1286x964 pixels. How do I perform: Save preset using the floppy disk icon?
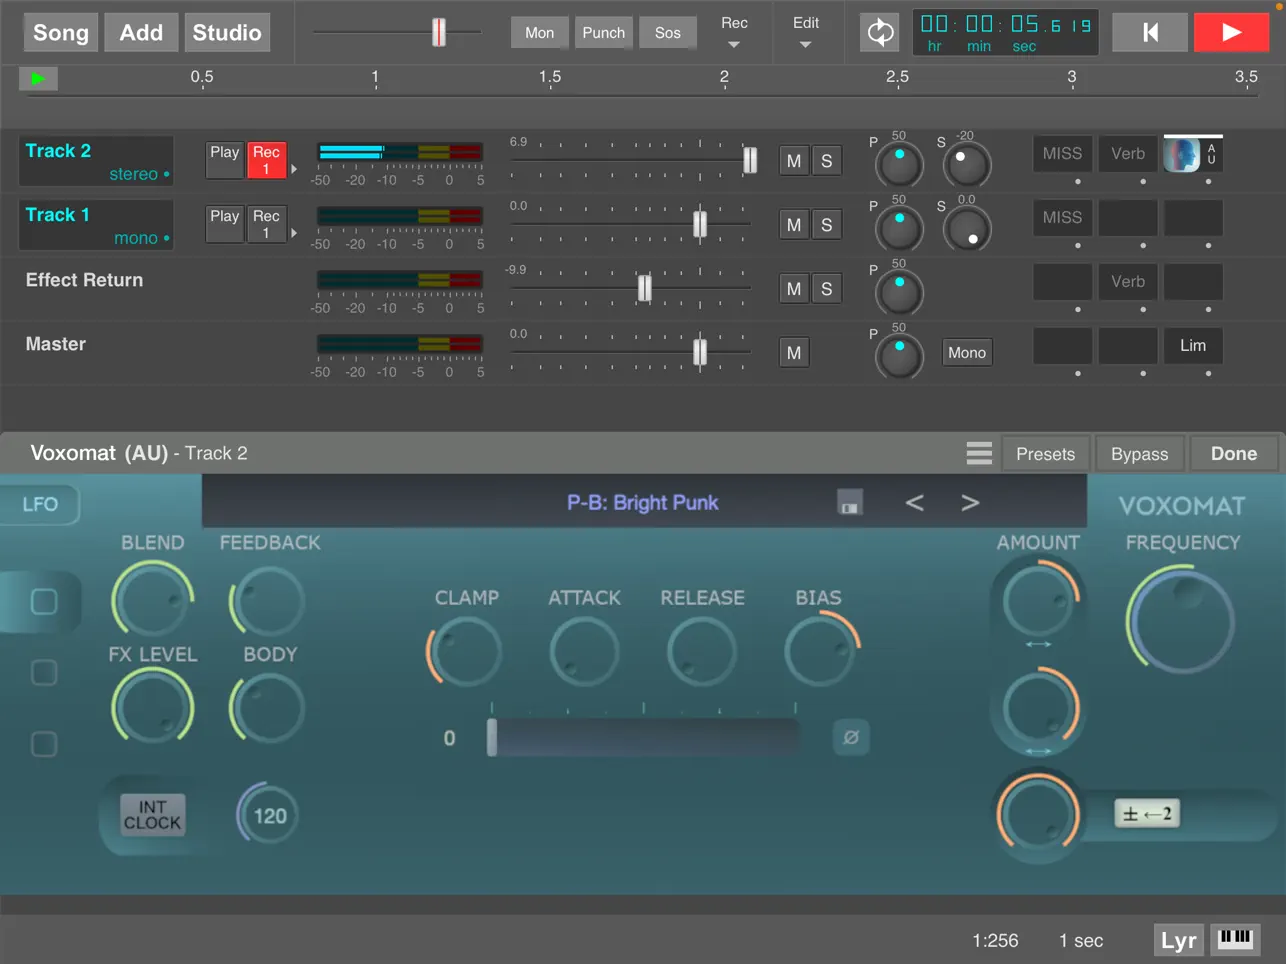[850, 503]
